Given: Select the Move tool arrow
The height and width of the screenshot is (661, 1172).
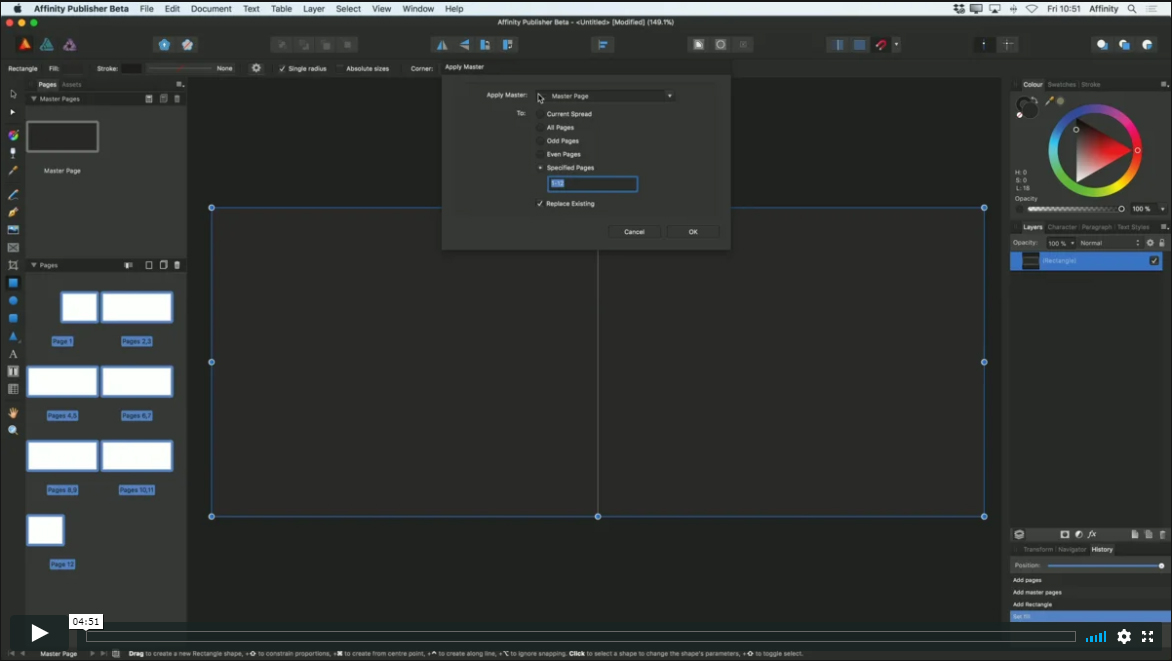Looking at the screenshot, I should 13,94.
